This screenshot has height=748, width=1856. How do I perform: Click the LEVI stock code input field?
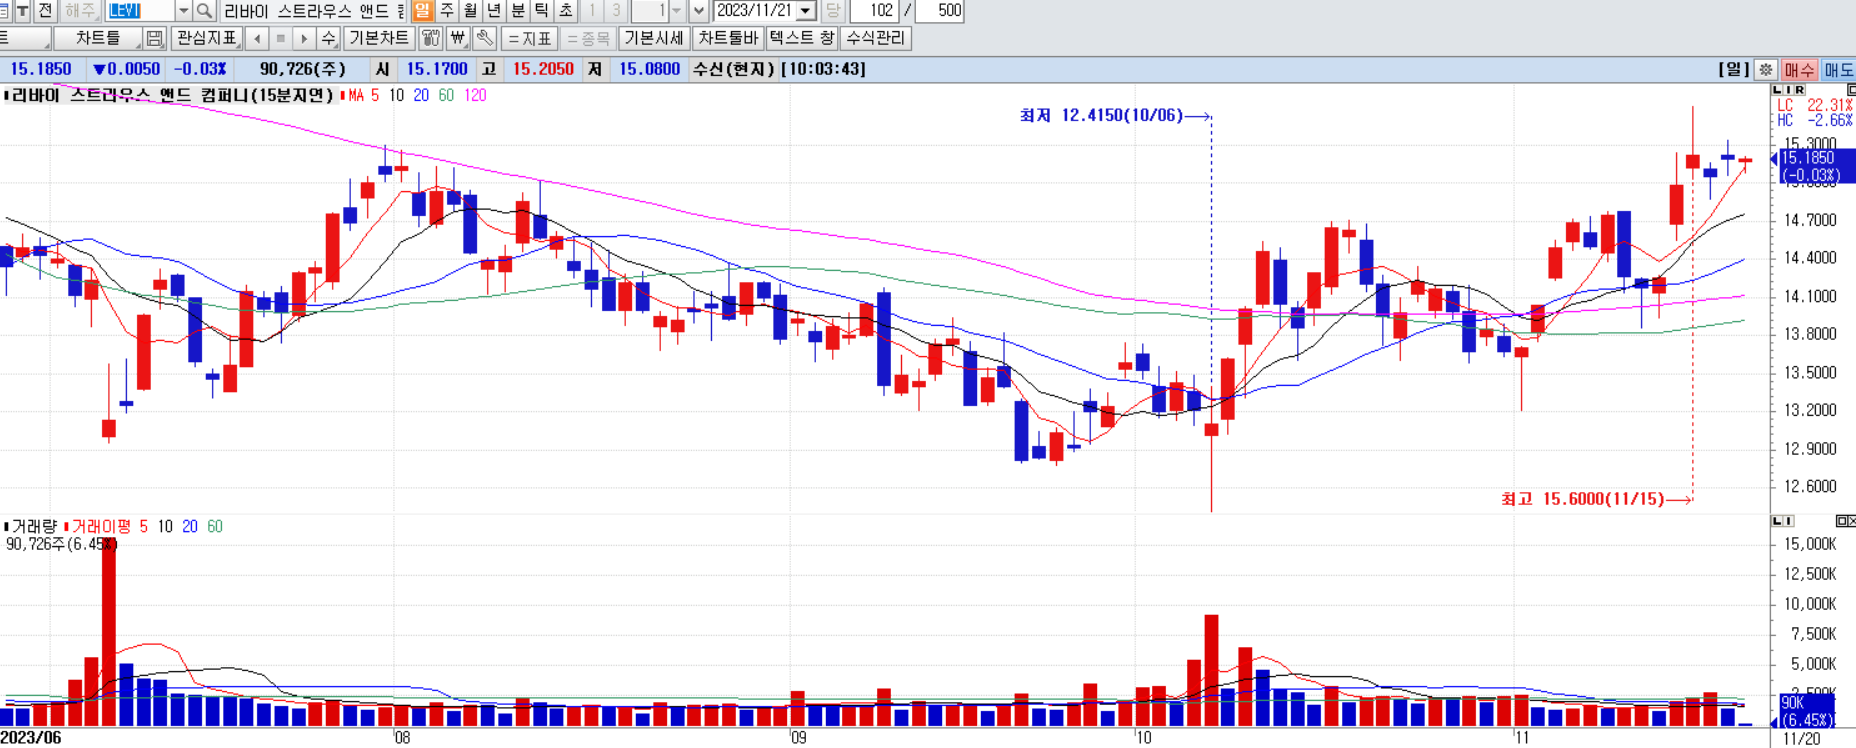tap(140, 11)
